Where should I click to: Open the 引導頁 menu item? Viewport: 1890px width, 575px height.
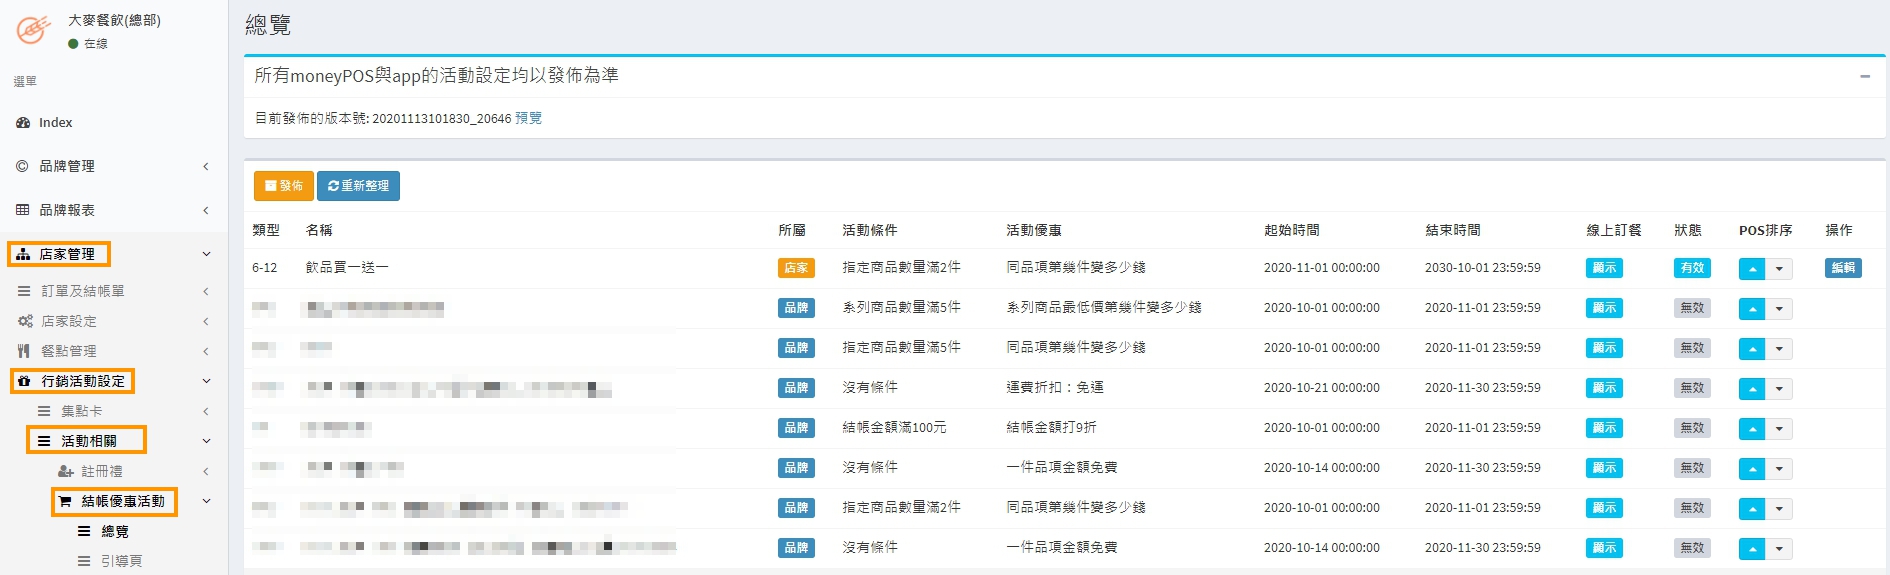[x=121, y=561]
